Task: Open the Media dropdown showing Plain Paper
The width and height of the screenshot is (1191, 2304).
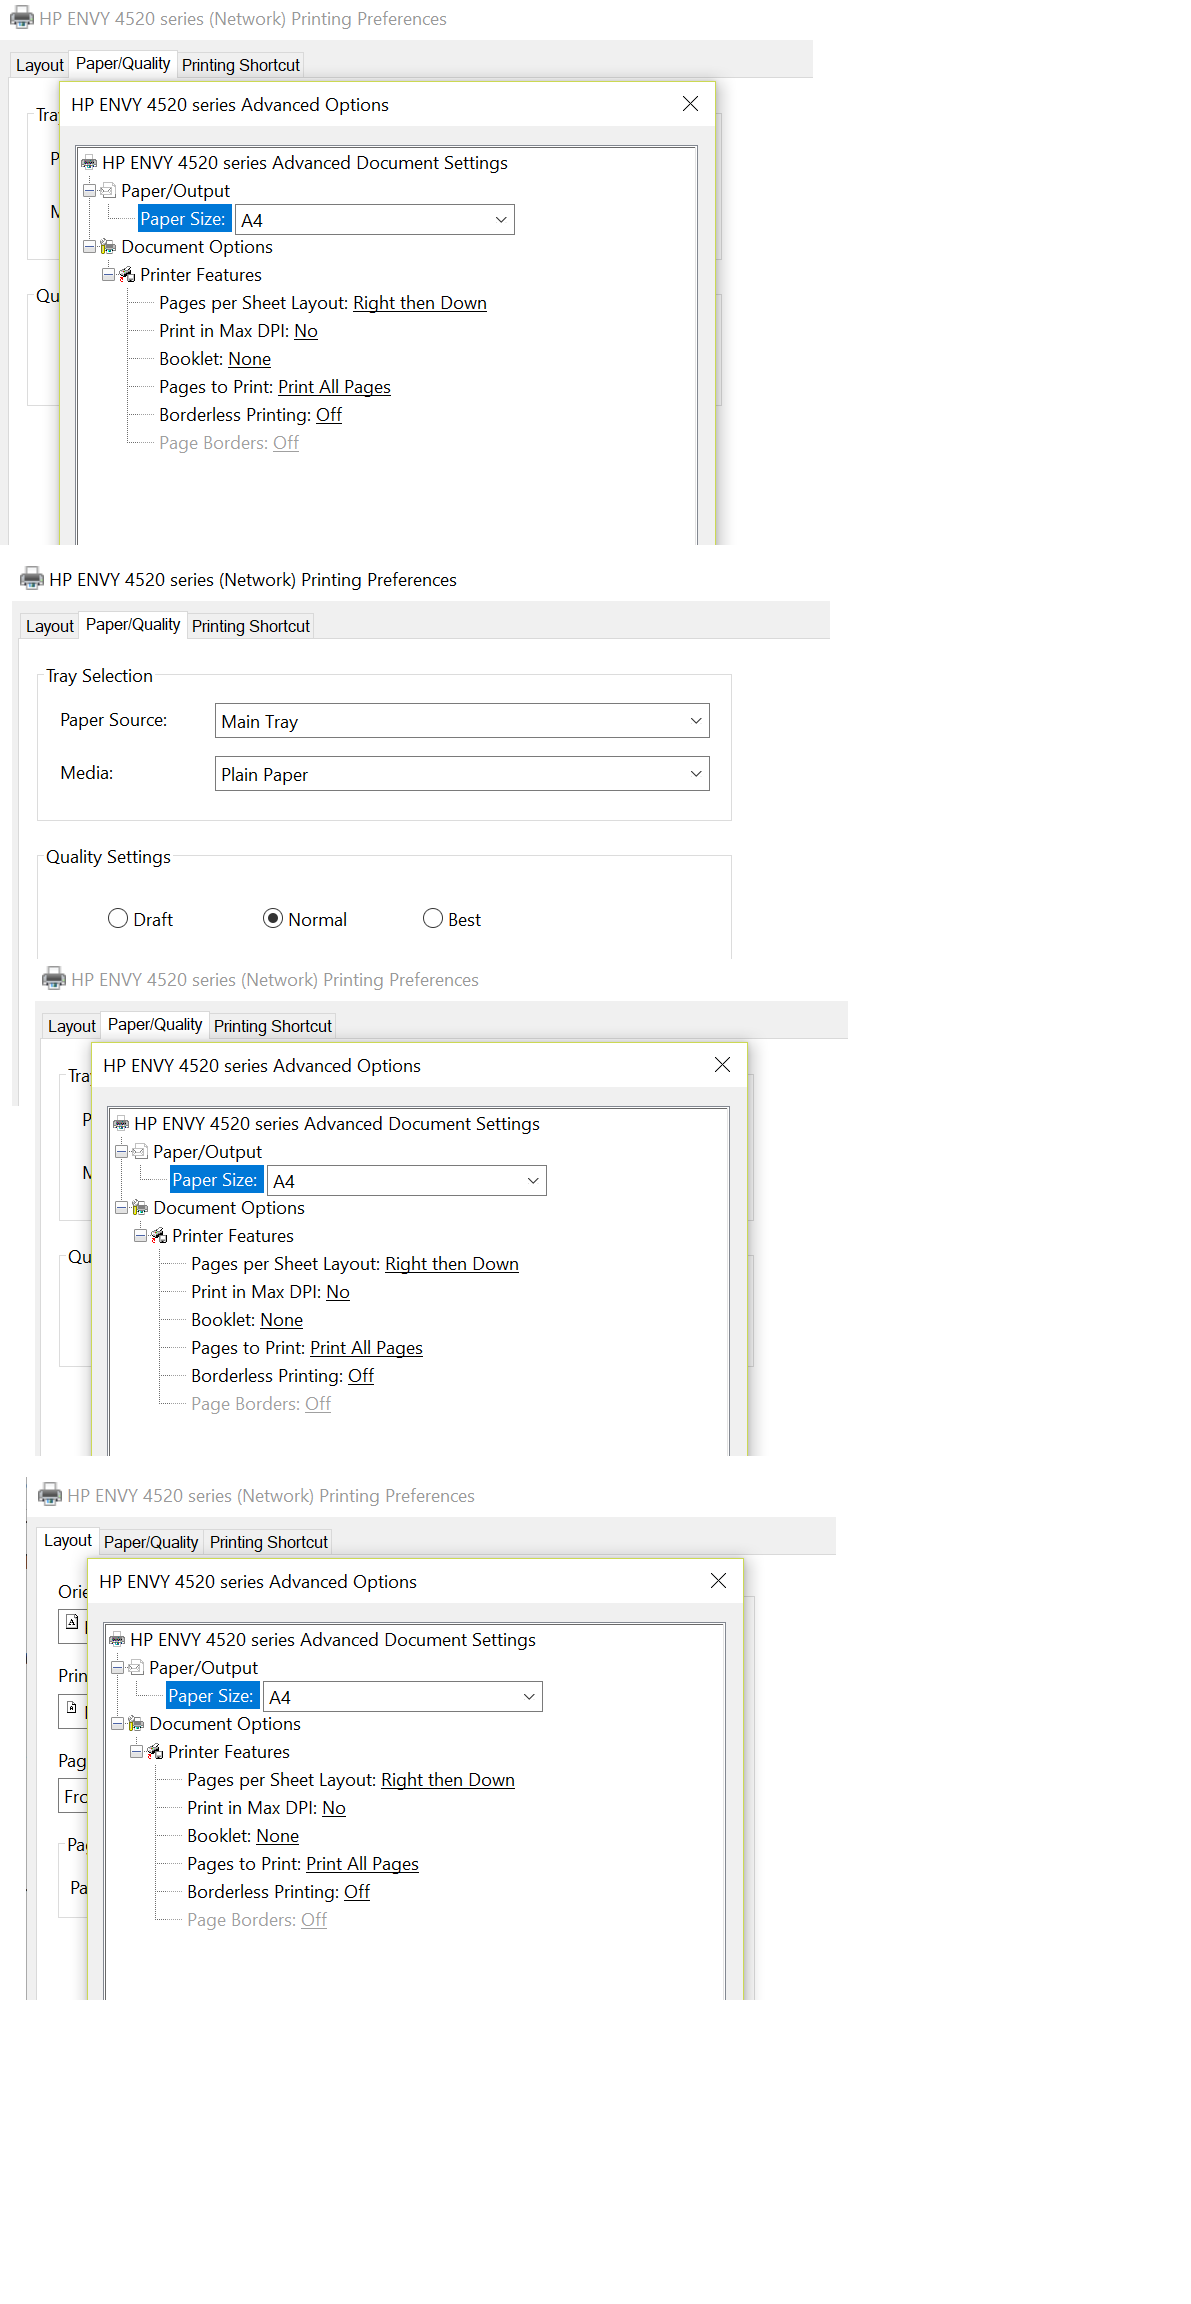Action: [x=461, y=774]
